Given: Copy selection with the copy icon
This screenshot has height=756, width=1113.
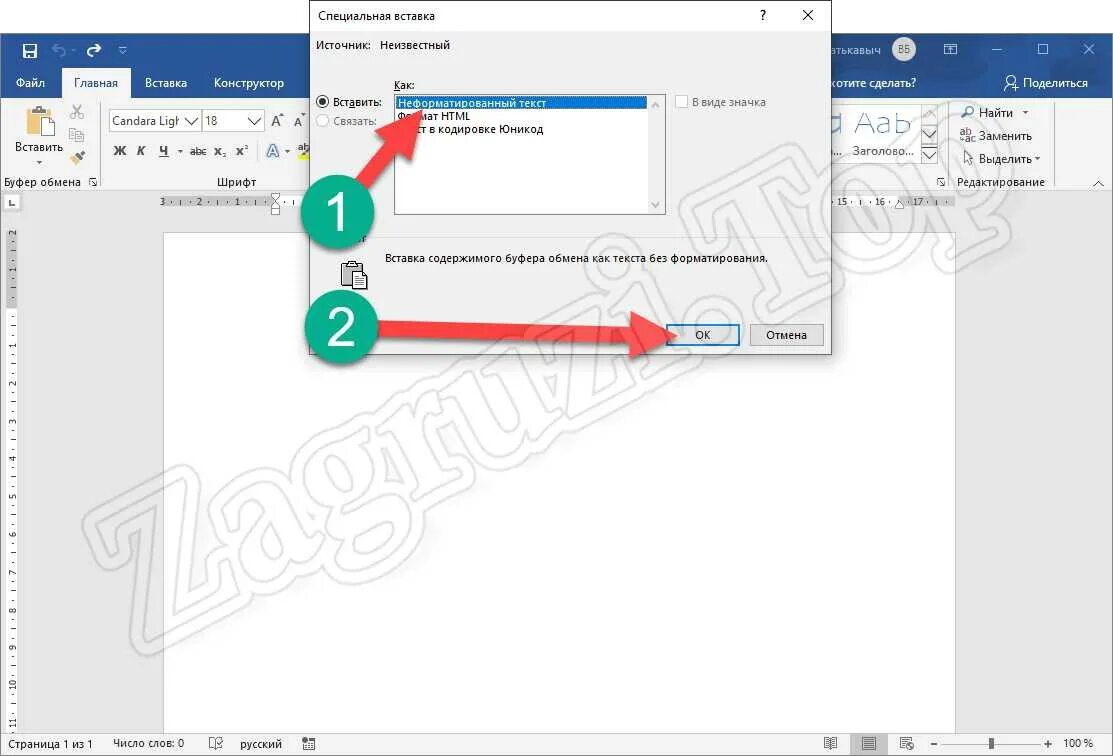Looking at the screenshot, I should click(77, 135).
